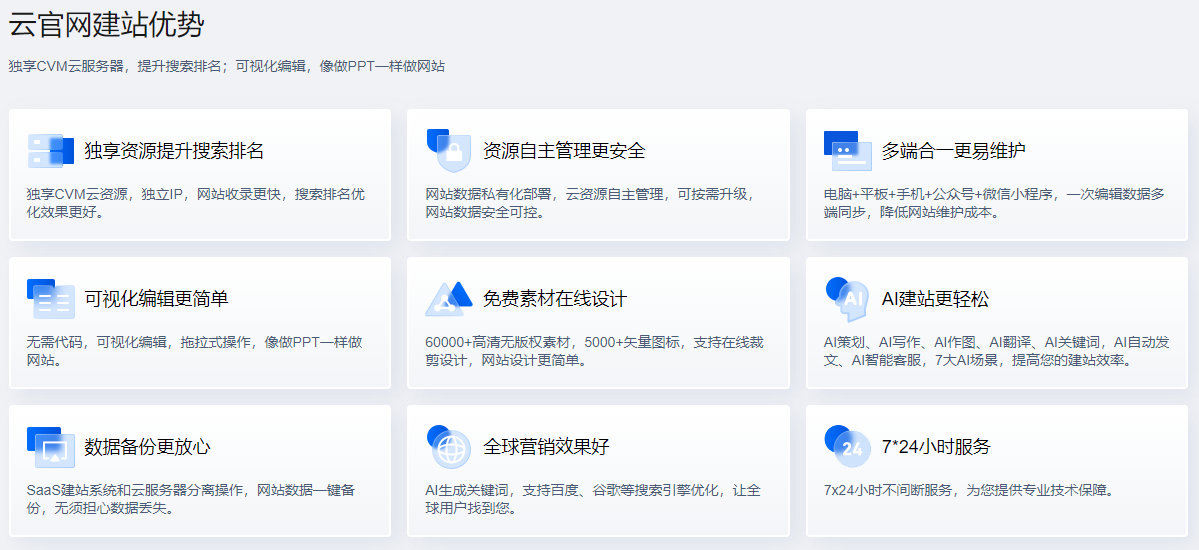This screenshot has height=550, width=1199.
Task: Select the heading 独享资源提升搜索排名
Action: [x=174, y=151]
